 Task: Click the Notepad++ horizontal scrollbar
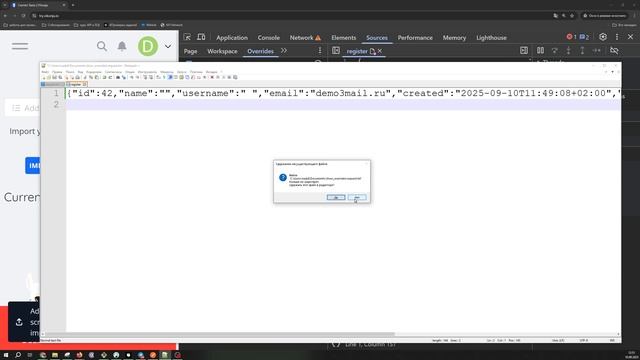218,334
